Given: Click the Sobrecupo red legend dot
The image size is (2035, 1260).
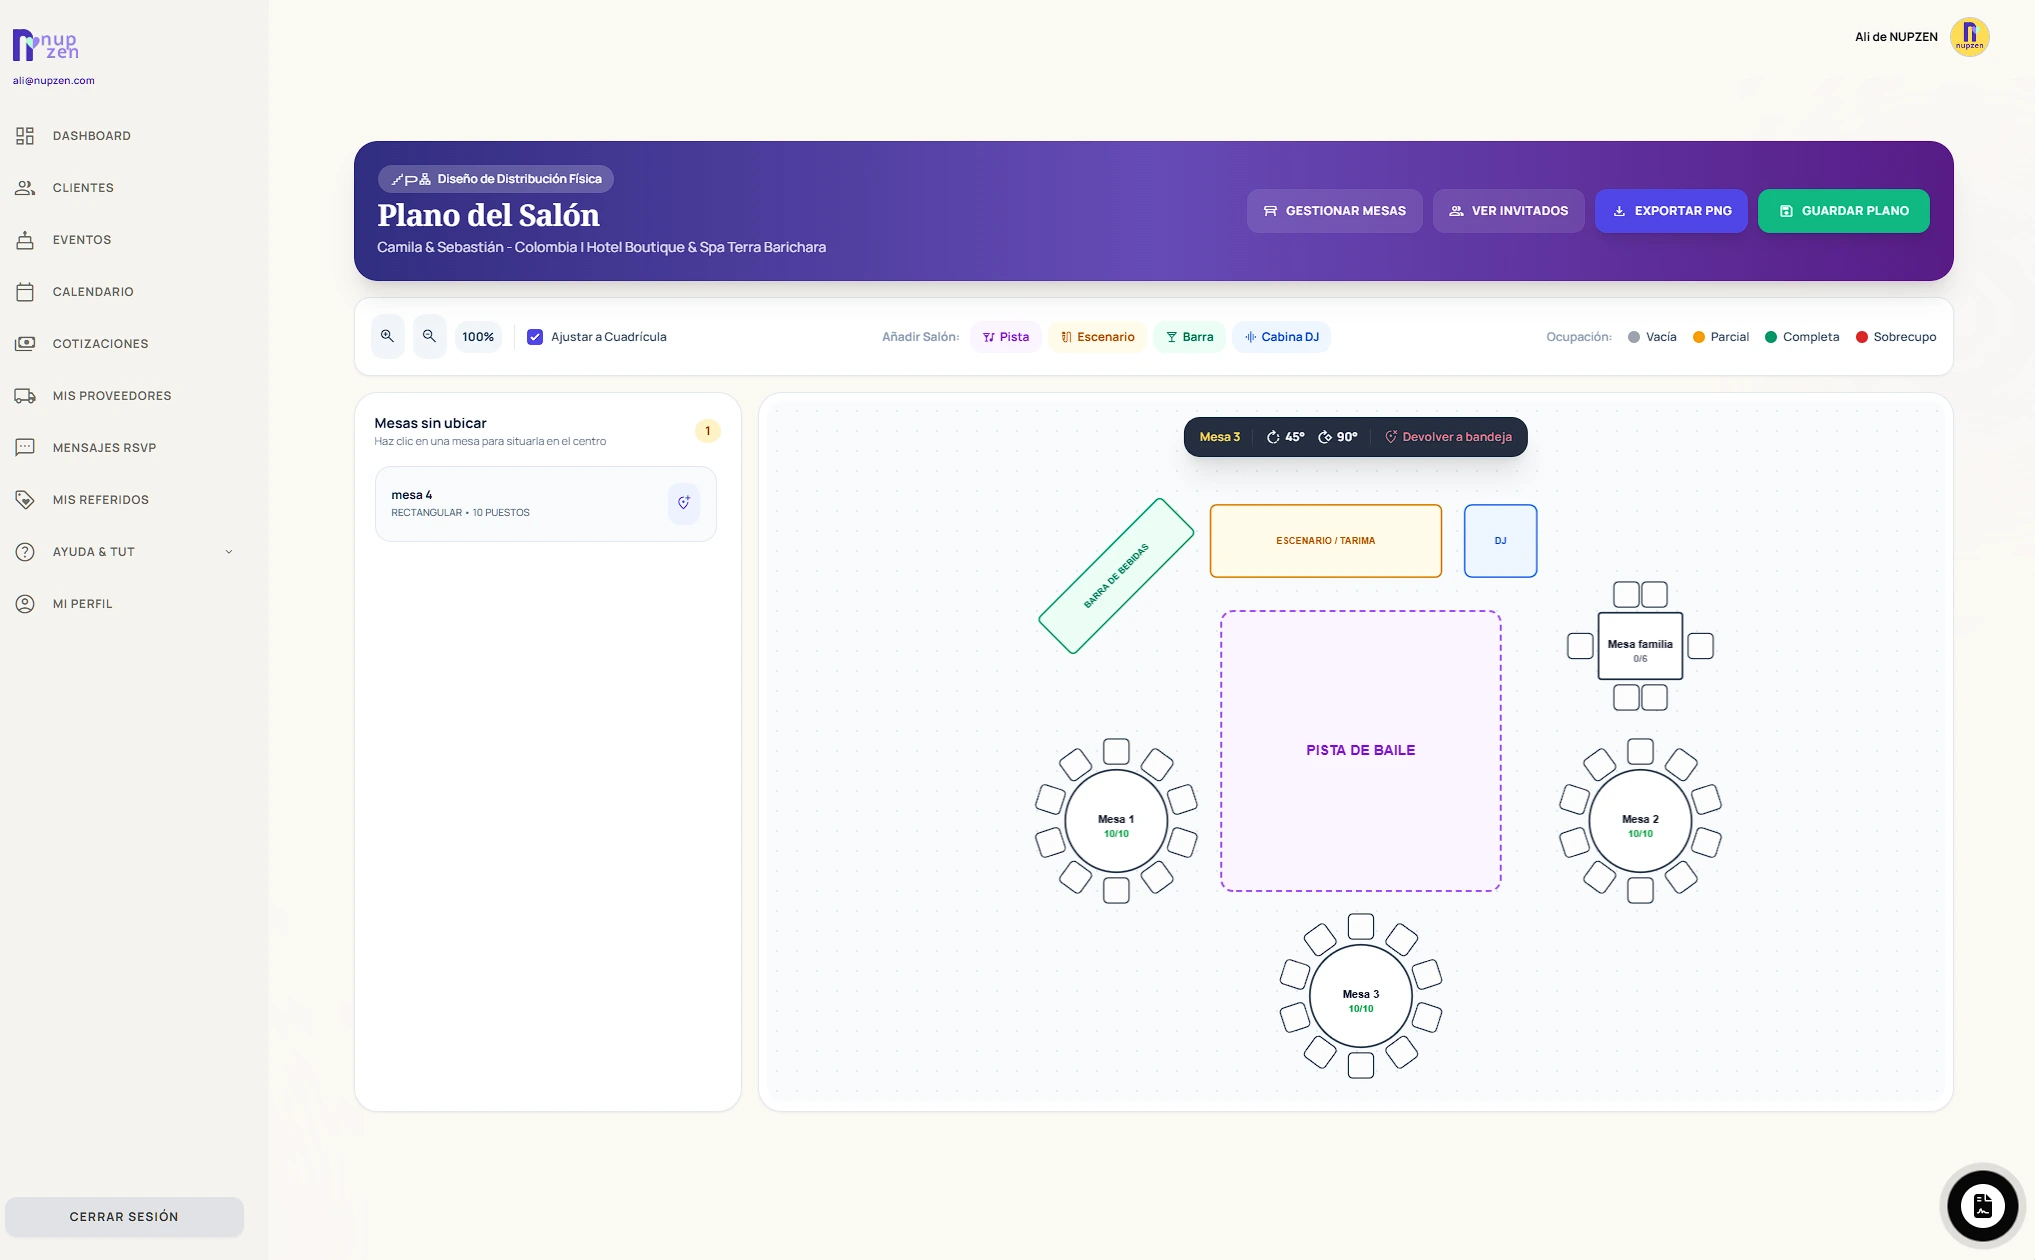Looking at the screenshot, I should tap(1862, 337).
